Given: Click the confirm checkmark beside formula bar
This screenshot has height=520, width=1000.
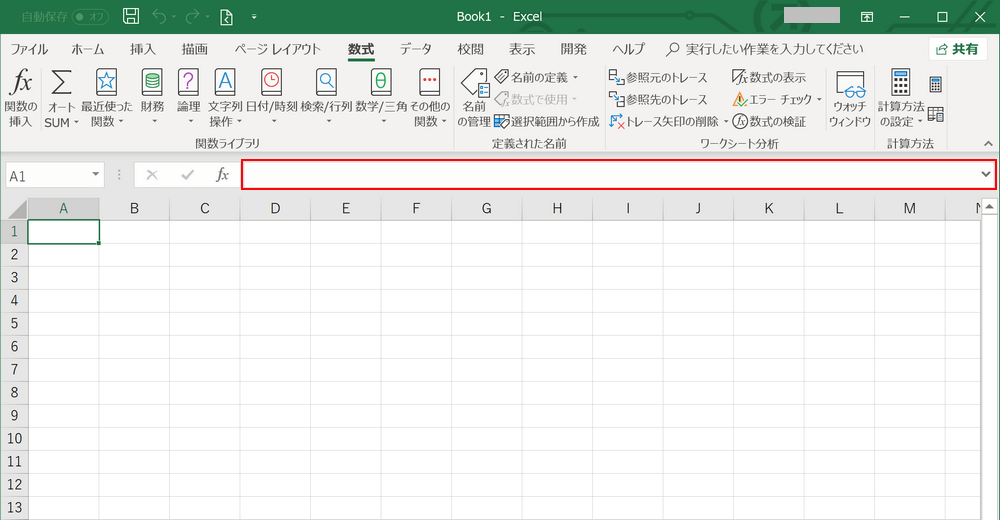Looking at the screenshot, I should coord(187,175).
